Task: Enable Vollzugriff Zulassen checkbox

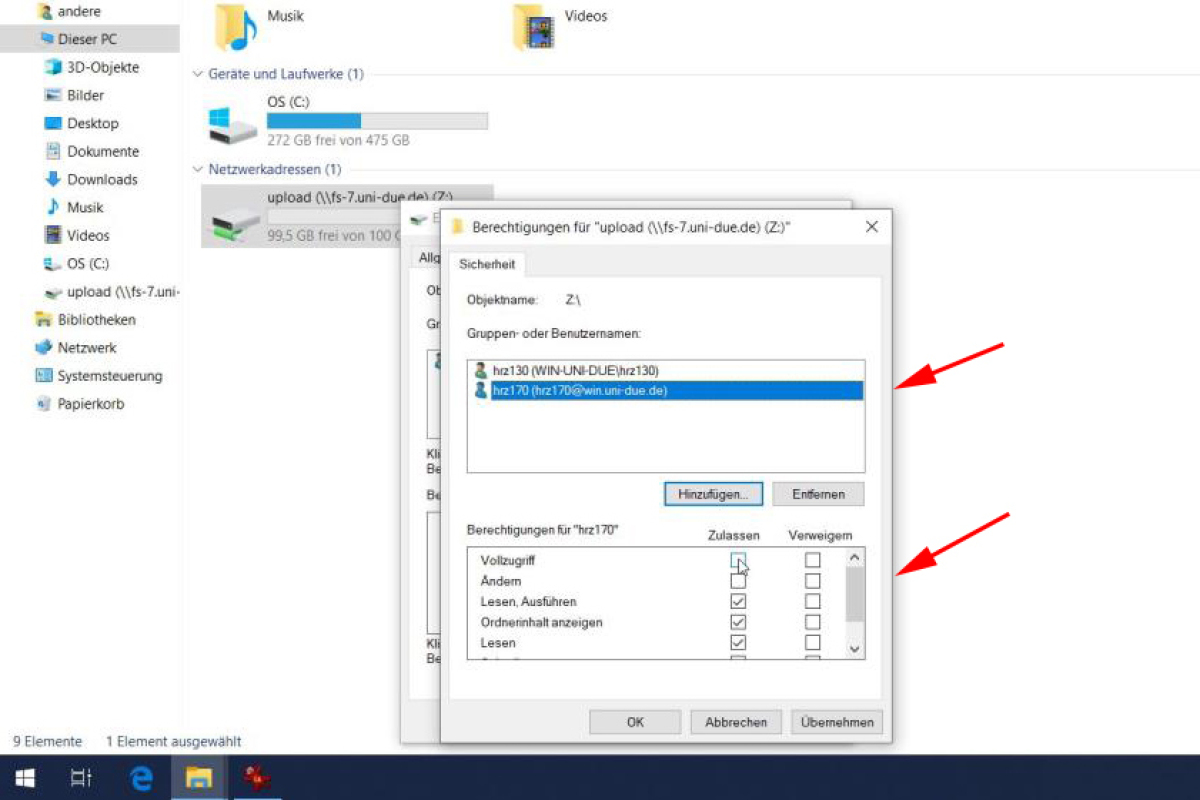Action: click(x=738, y=560)
